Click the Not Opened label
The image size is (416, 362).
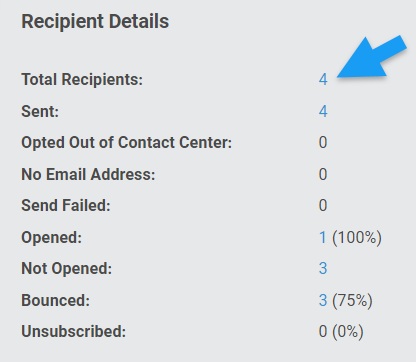(67, 269)
